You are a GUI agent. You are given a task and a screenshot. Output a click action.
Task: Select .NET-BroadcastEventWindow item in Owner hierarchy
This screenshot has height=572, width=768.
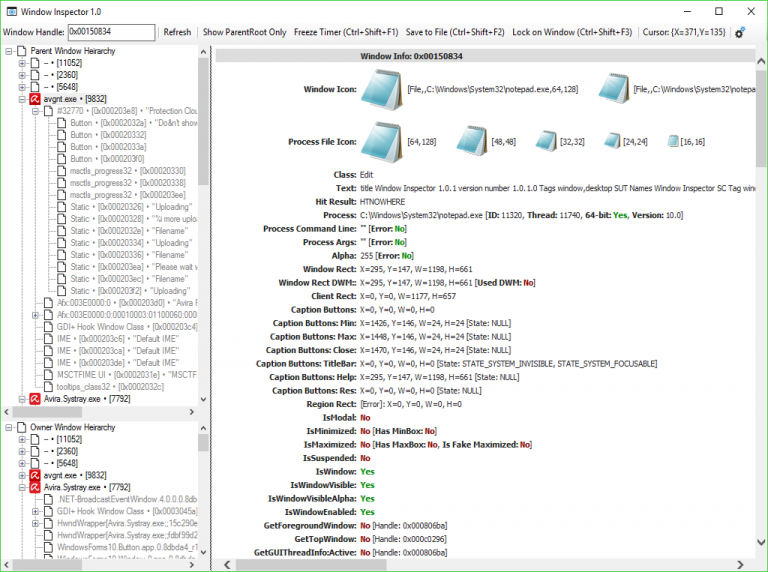[127, 500]
